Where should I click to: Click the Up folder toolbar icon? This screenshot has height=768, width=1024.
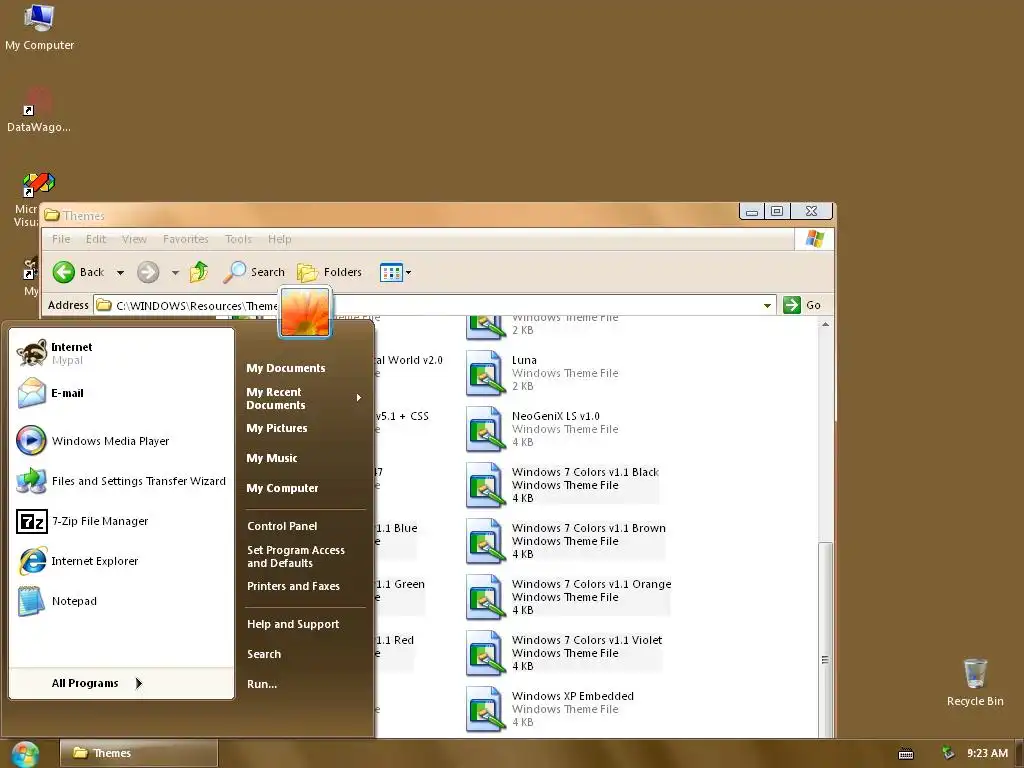(x=199, y=272)
